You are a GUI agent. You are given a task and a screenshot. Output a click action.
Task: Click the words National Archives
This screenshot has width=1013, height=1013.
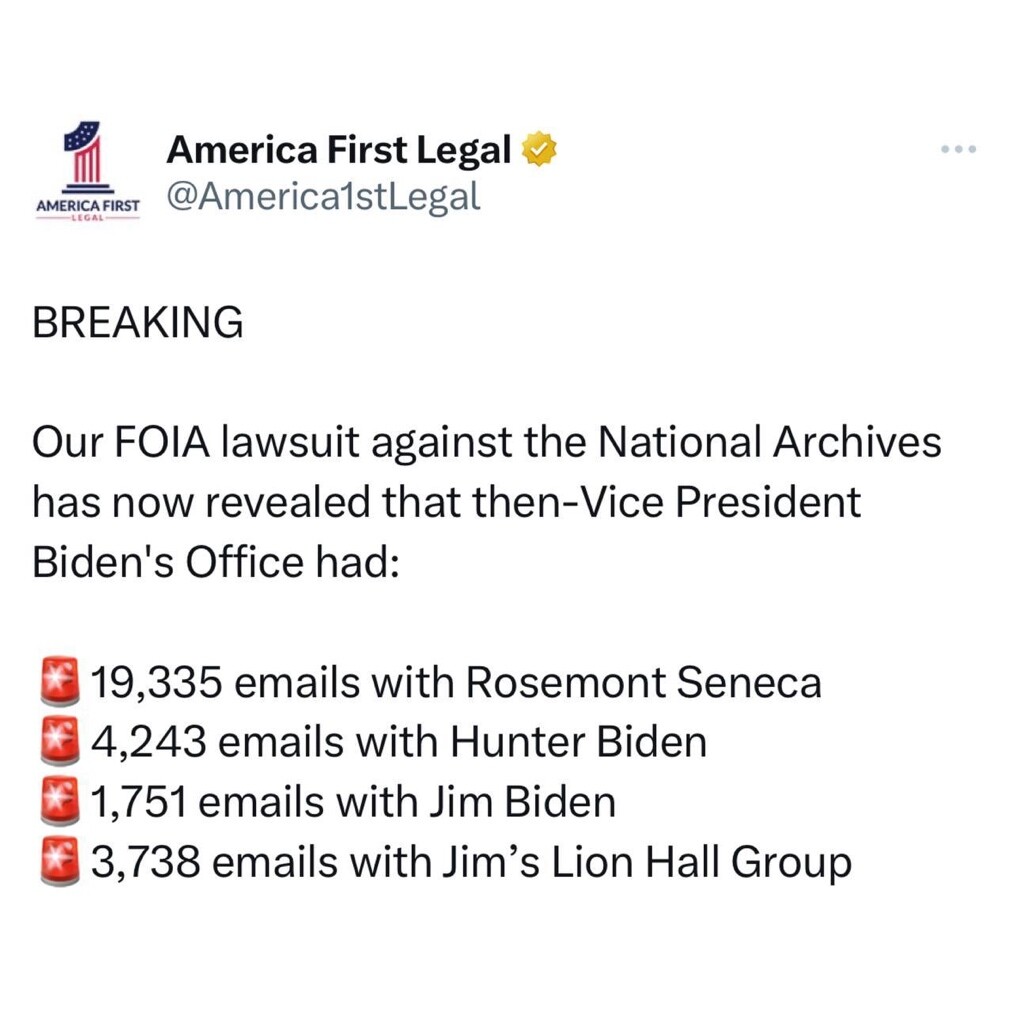coord(769,442)
